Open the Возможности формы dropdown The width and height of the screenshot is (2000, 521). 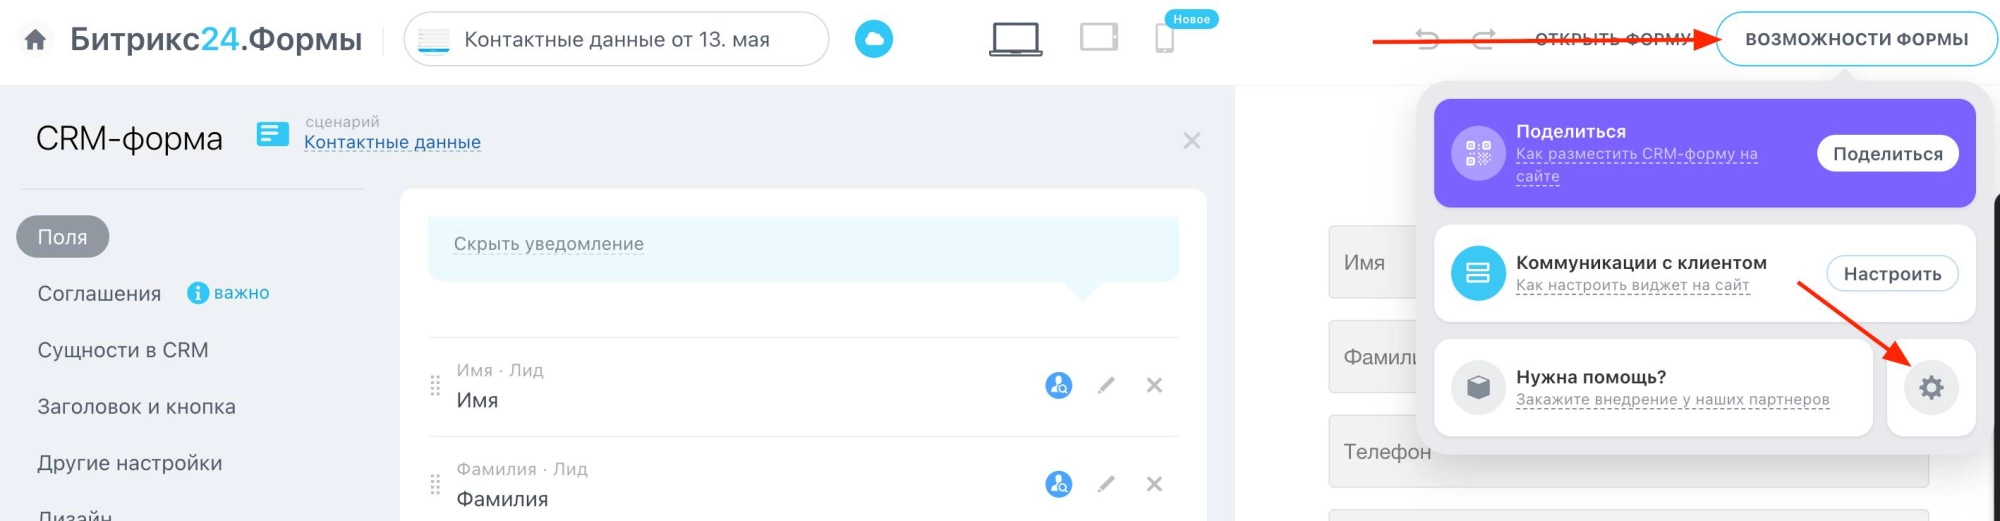pyautogui.click(x=1856, y=39)
